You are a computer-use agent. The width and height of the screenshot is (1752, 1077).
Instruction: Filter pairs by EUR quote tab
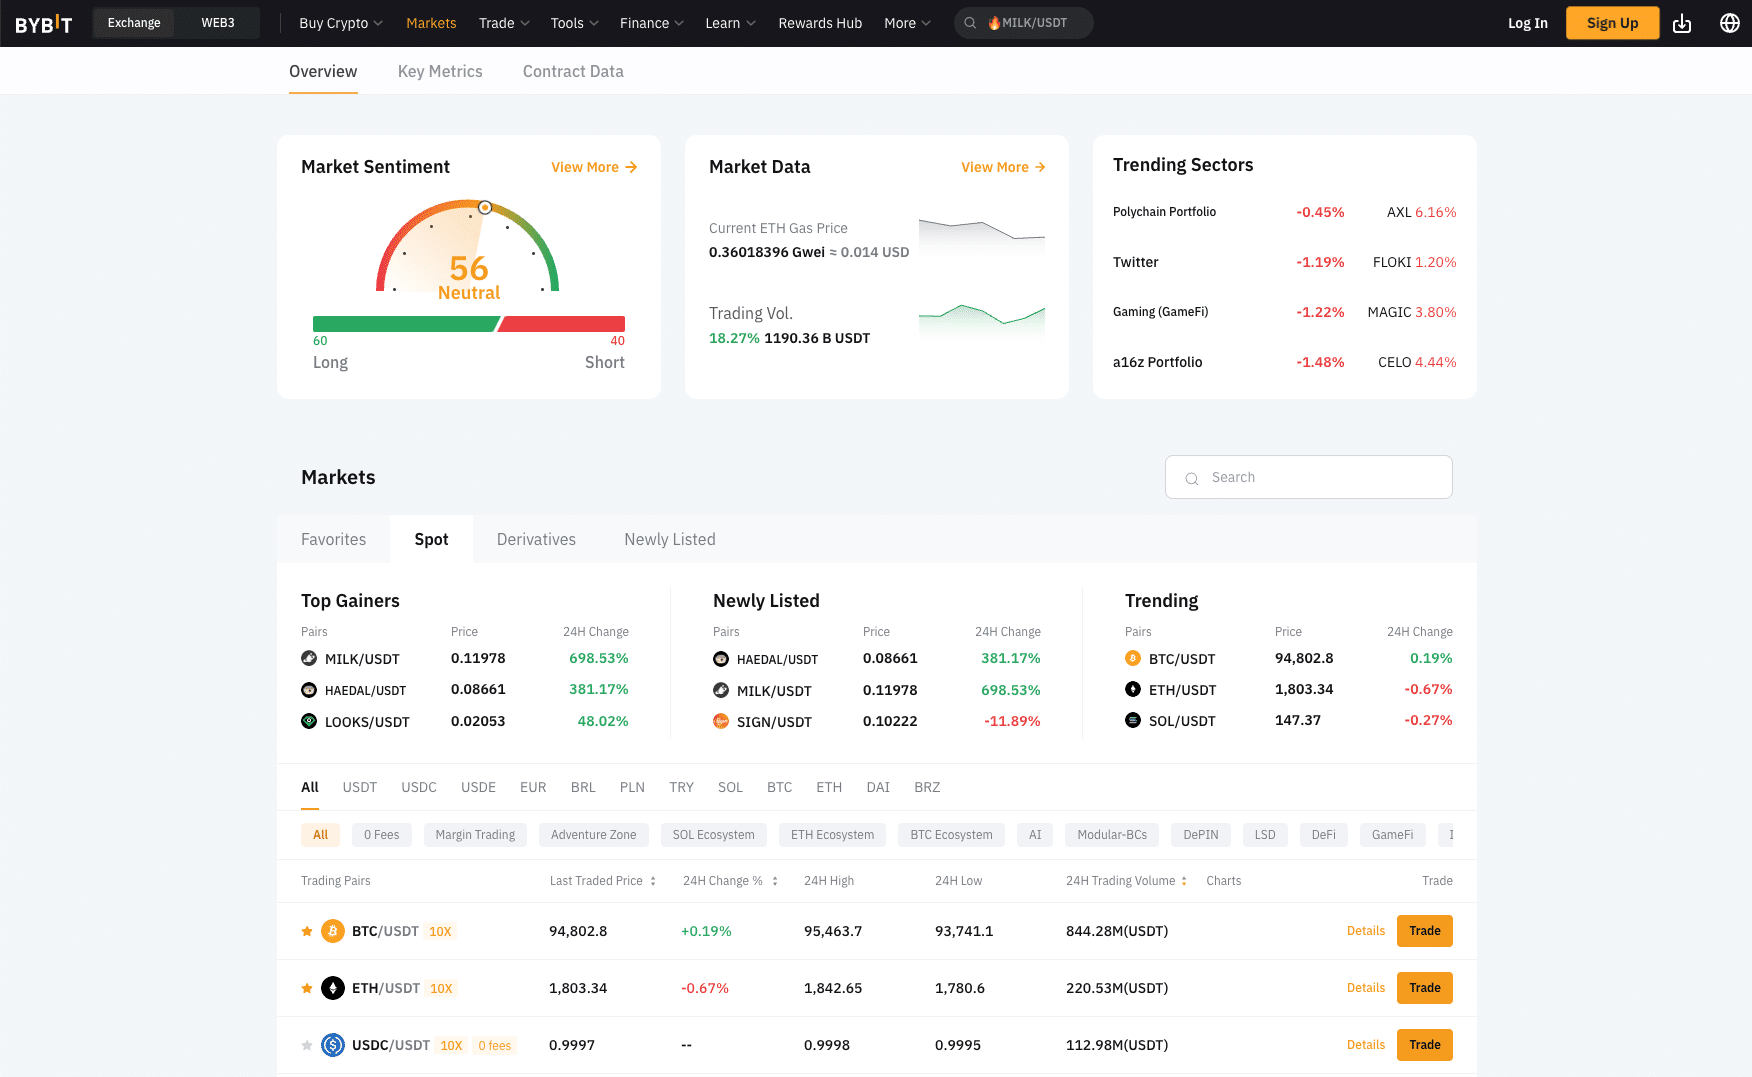533,787
